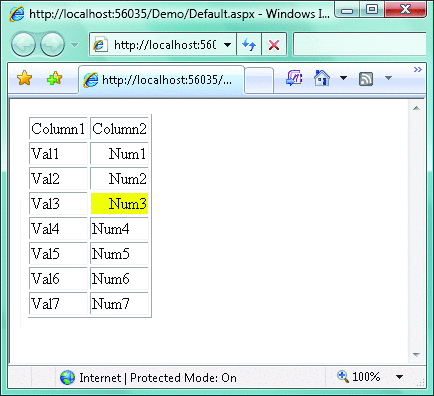Viewport: 434px width, 396px height.
Task: Go forward with the Forward arrow button
Action: coord(52,44)
